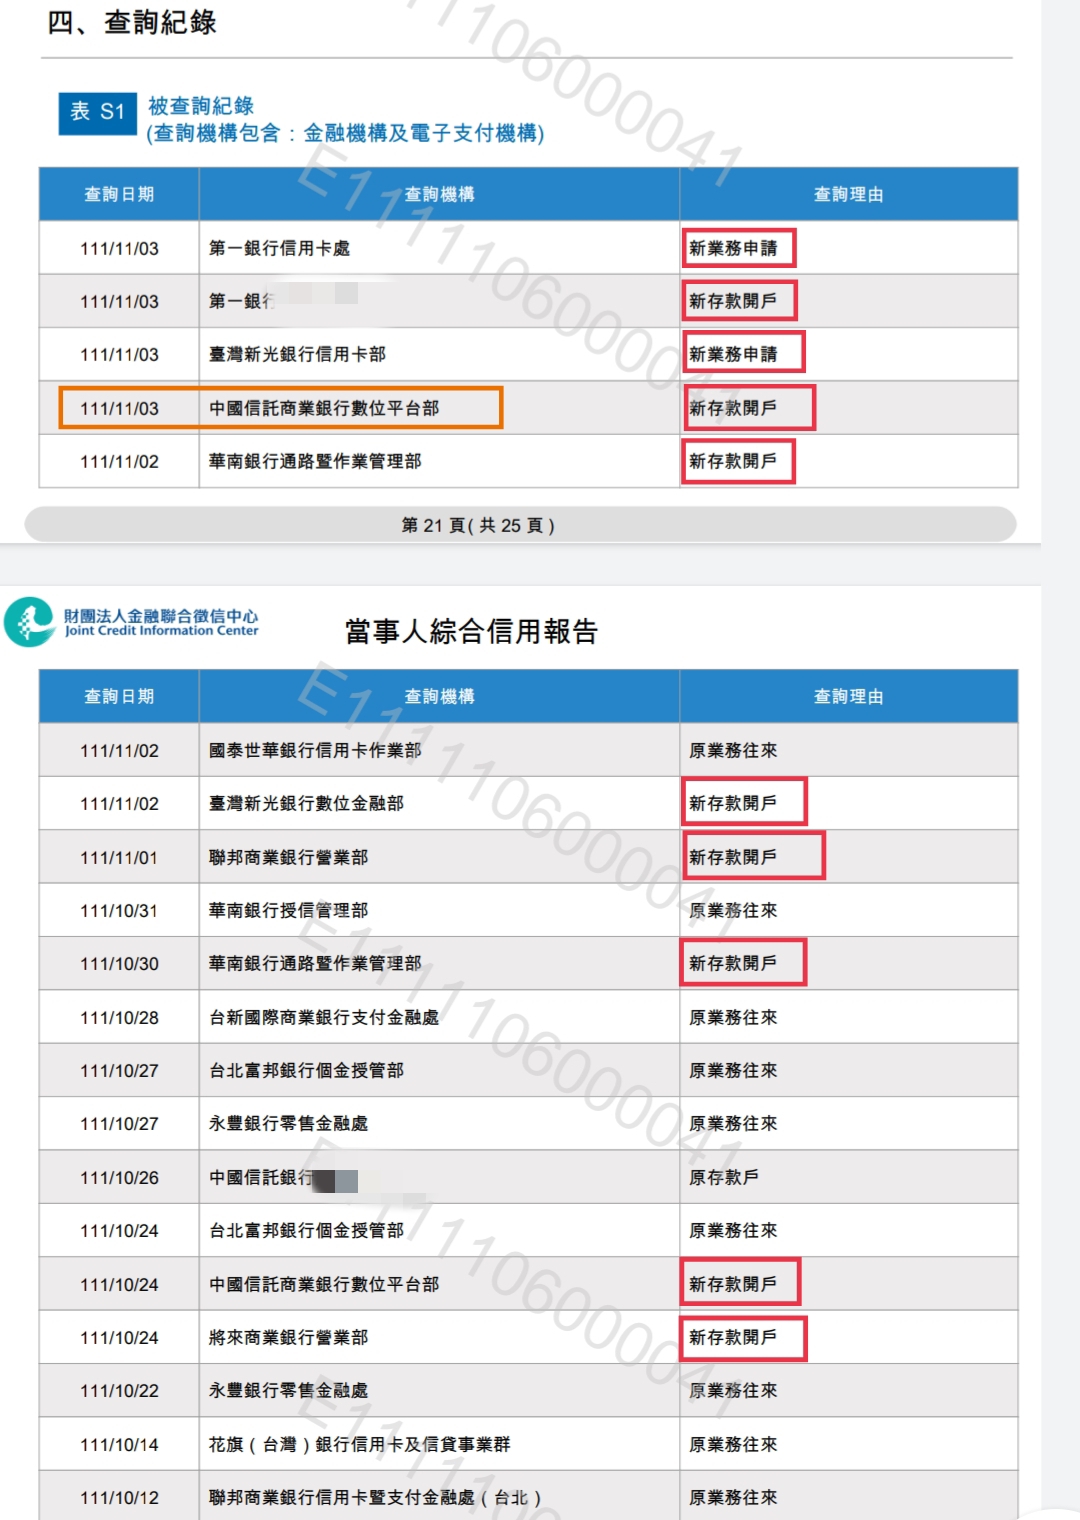Click '新存款開戶' in the 將來商業銀行營業部 row
The width and height of the screenshot is (1080, 1520).
click(x=733, y=1337)
